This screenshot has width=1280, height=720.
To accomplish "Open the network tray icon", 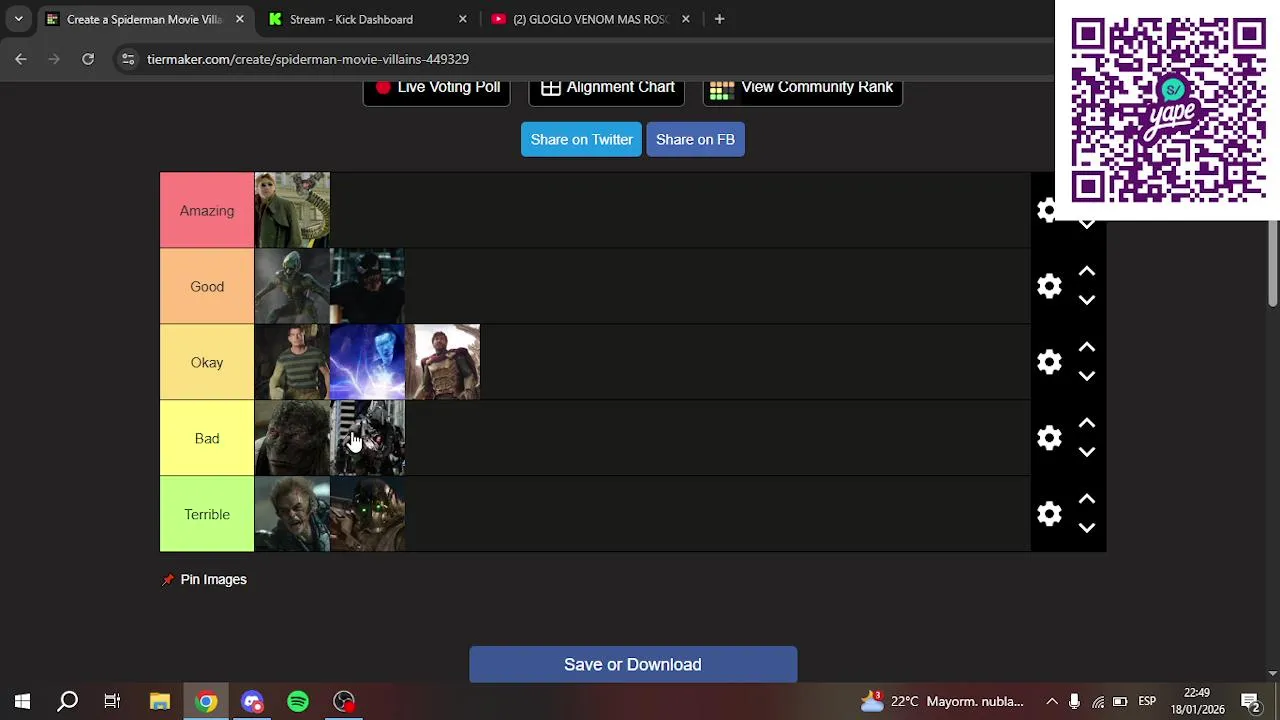I will point(1098,701).
